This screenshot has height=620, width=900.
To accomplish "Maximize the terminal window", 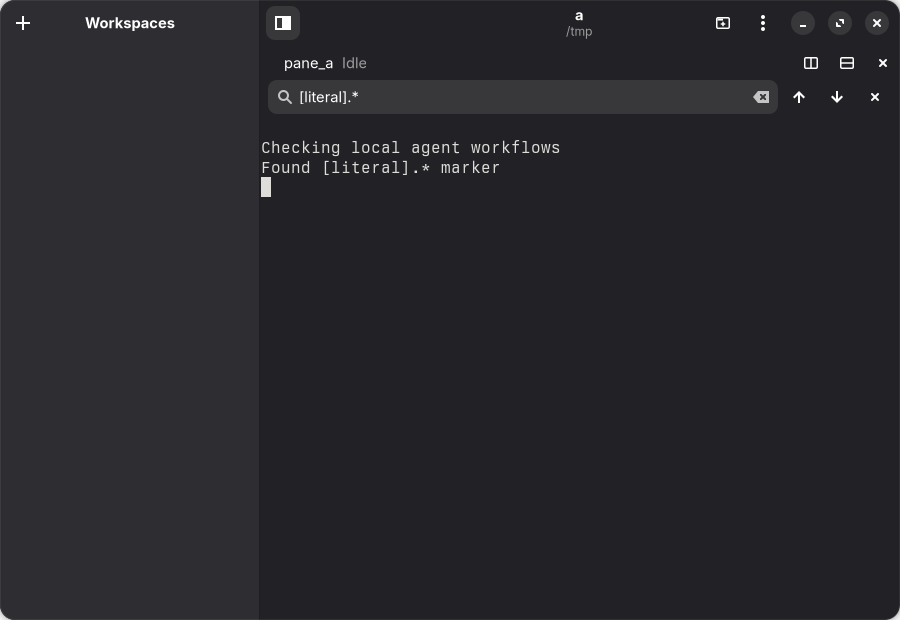I will [840, 23].
